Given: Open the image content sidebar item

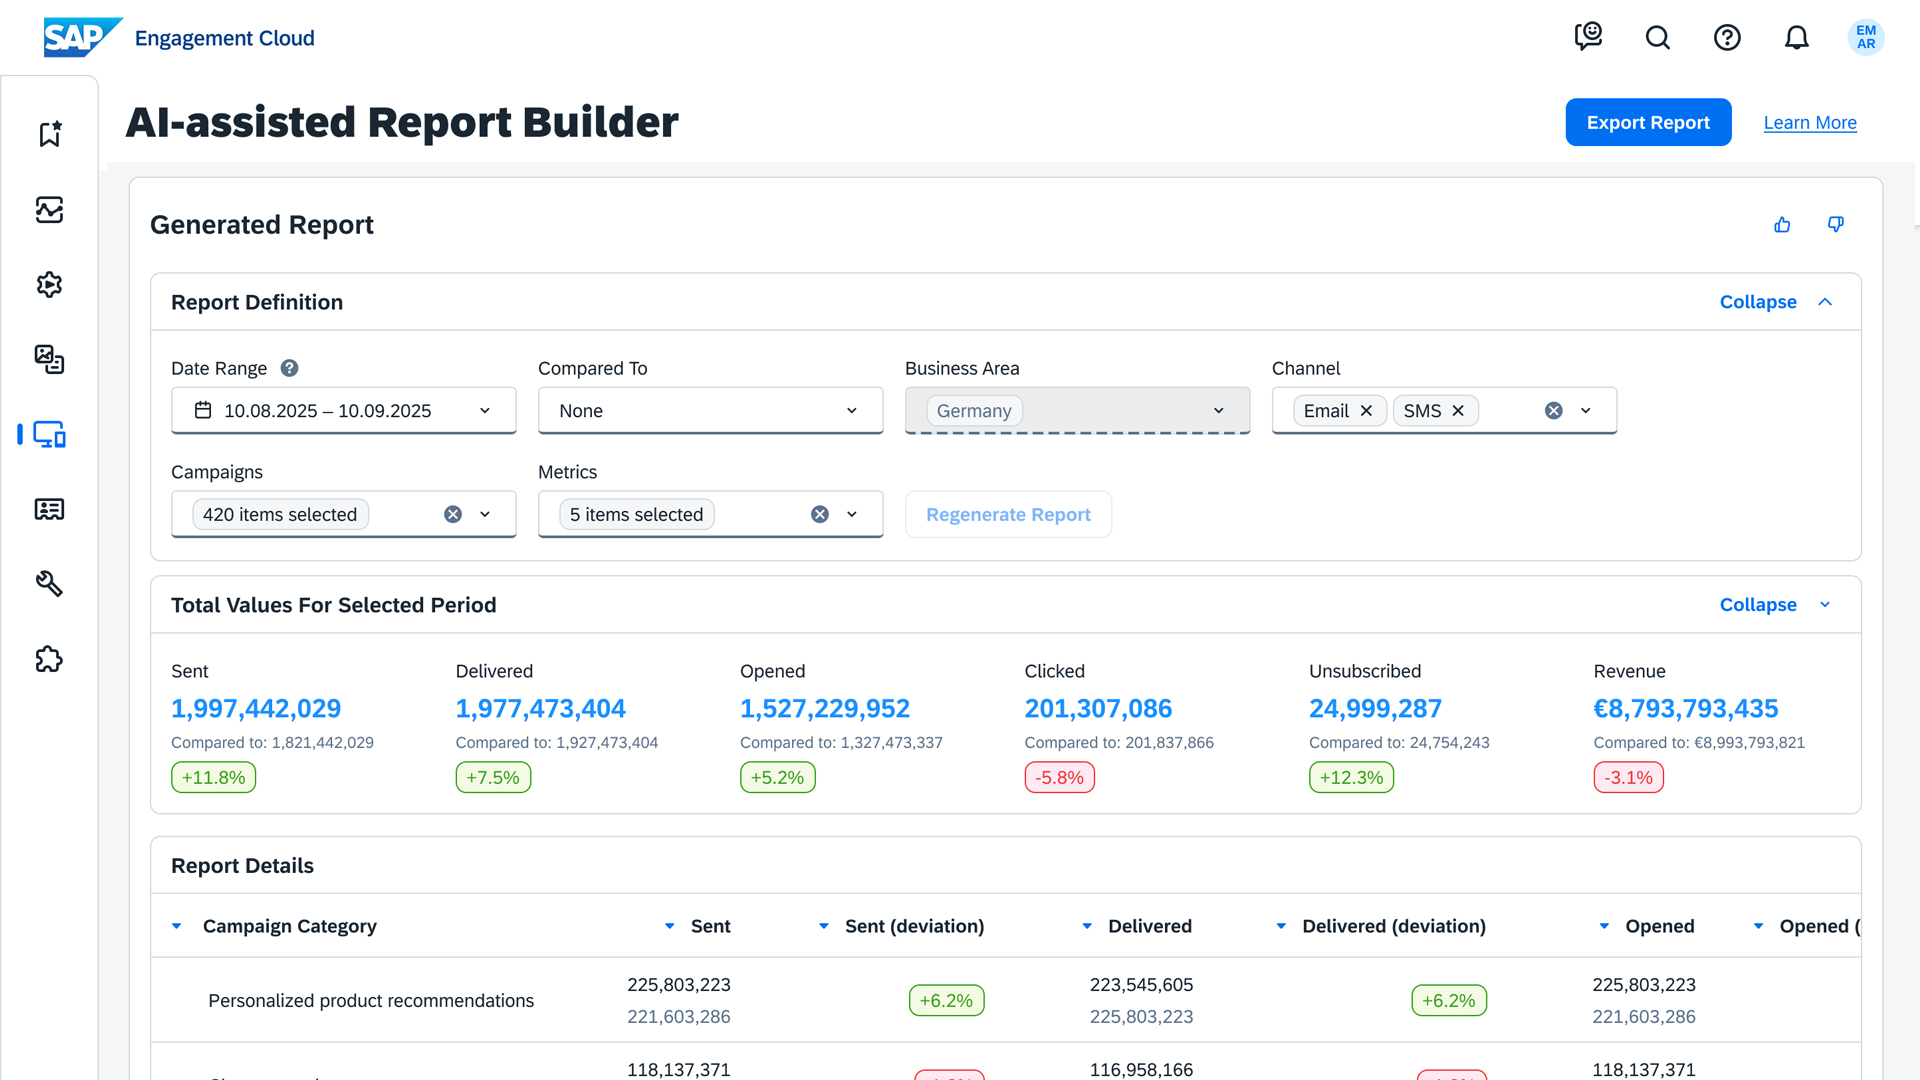Looking at the screenshot, I should click(49, 359).
